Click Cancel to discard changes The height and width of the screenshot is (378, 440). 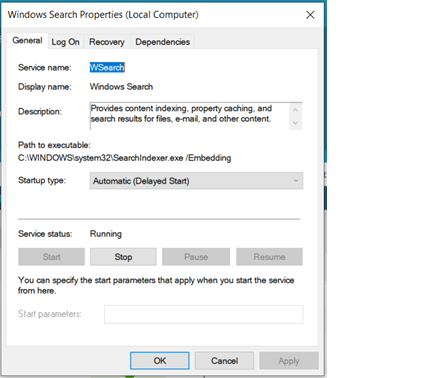pos(224,361)
